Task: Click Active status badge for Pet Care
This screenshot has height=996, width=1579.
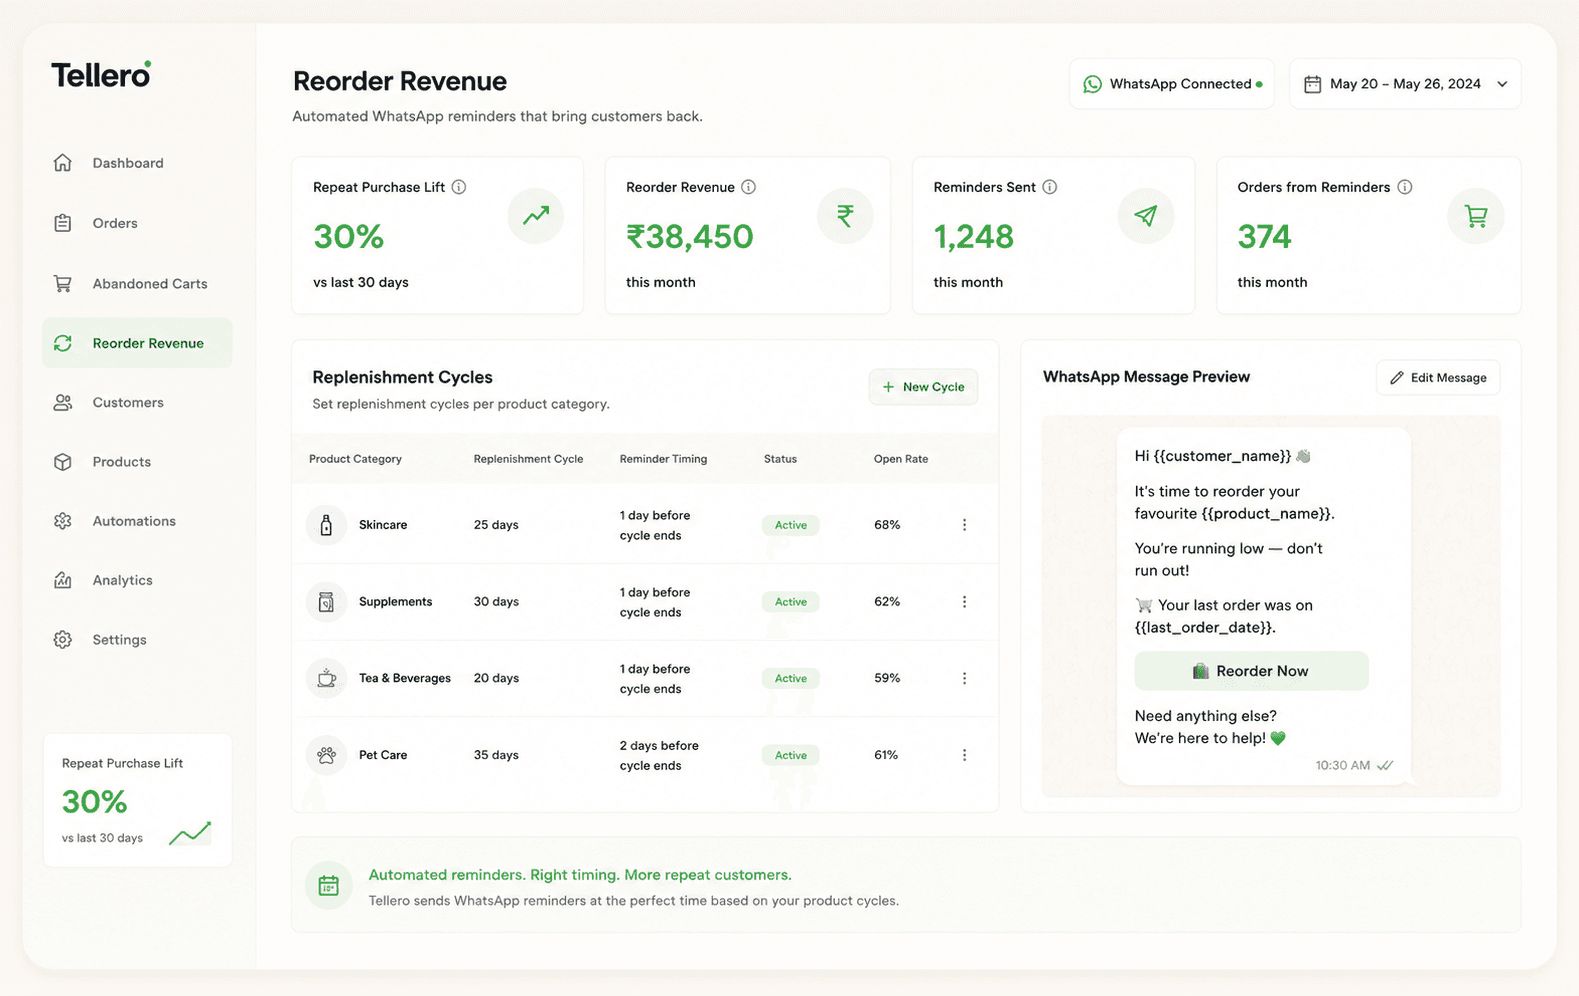Action: [x=790, y=755]
